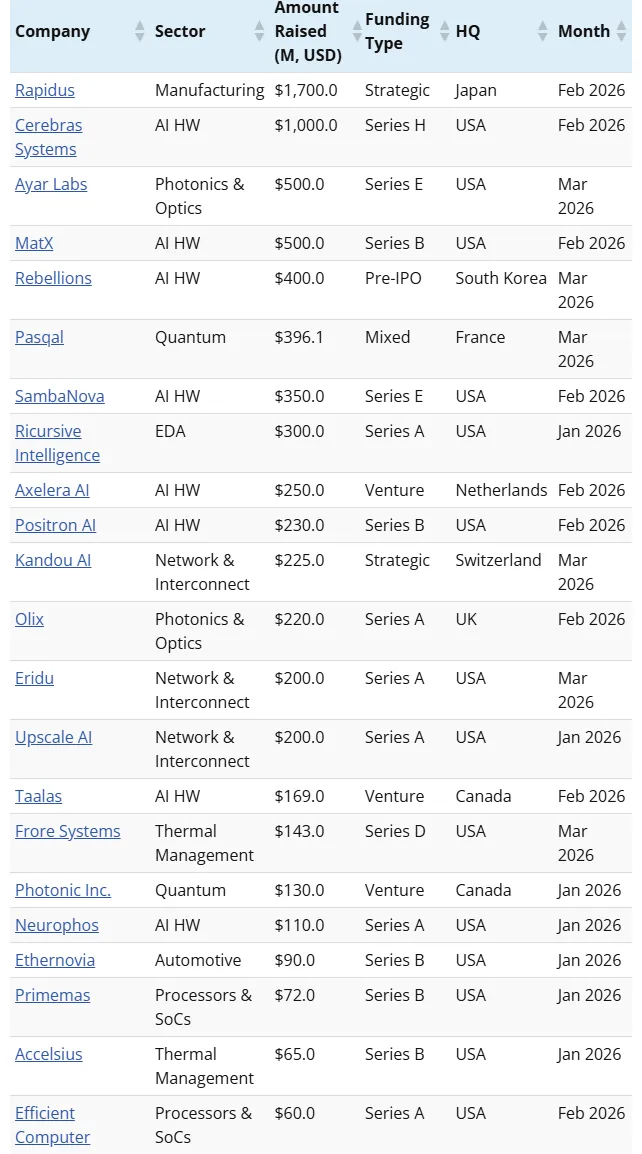Click the Axelera AI link
The image size is (642, 1154).
coord(52,490)
